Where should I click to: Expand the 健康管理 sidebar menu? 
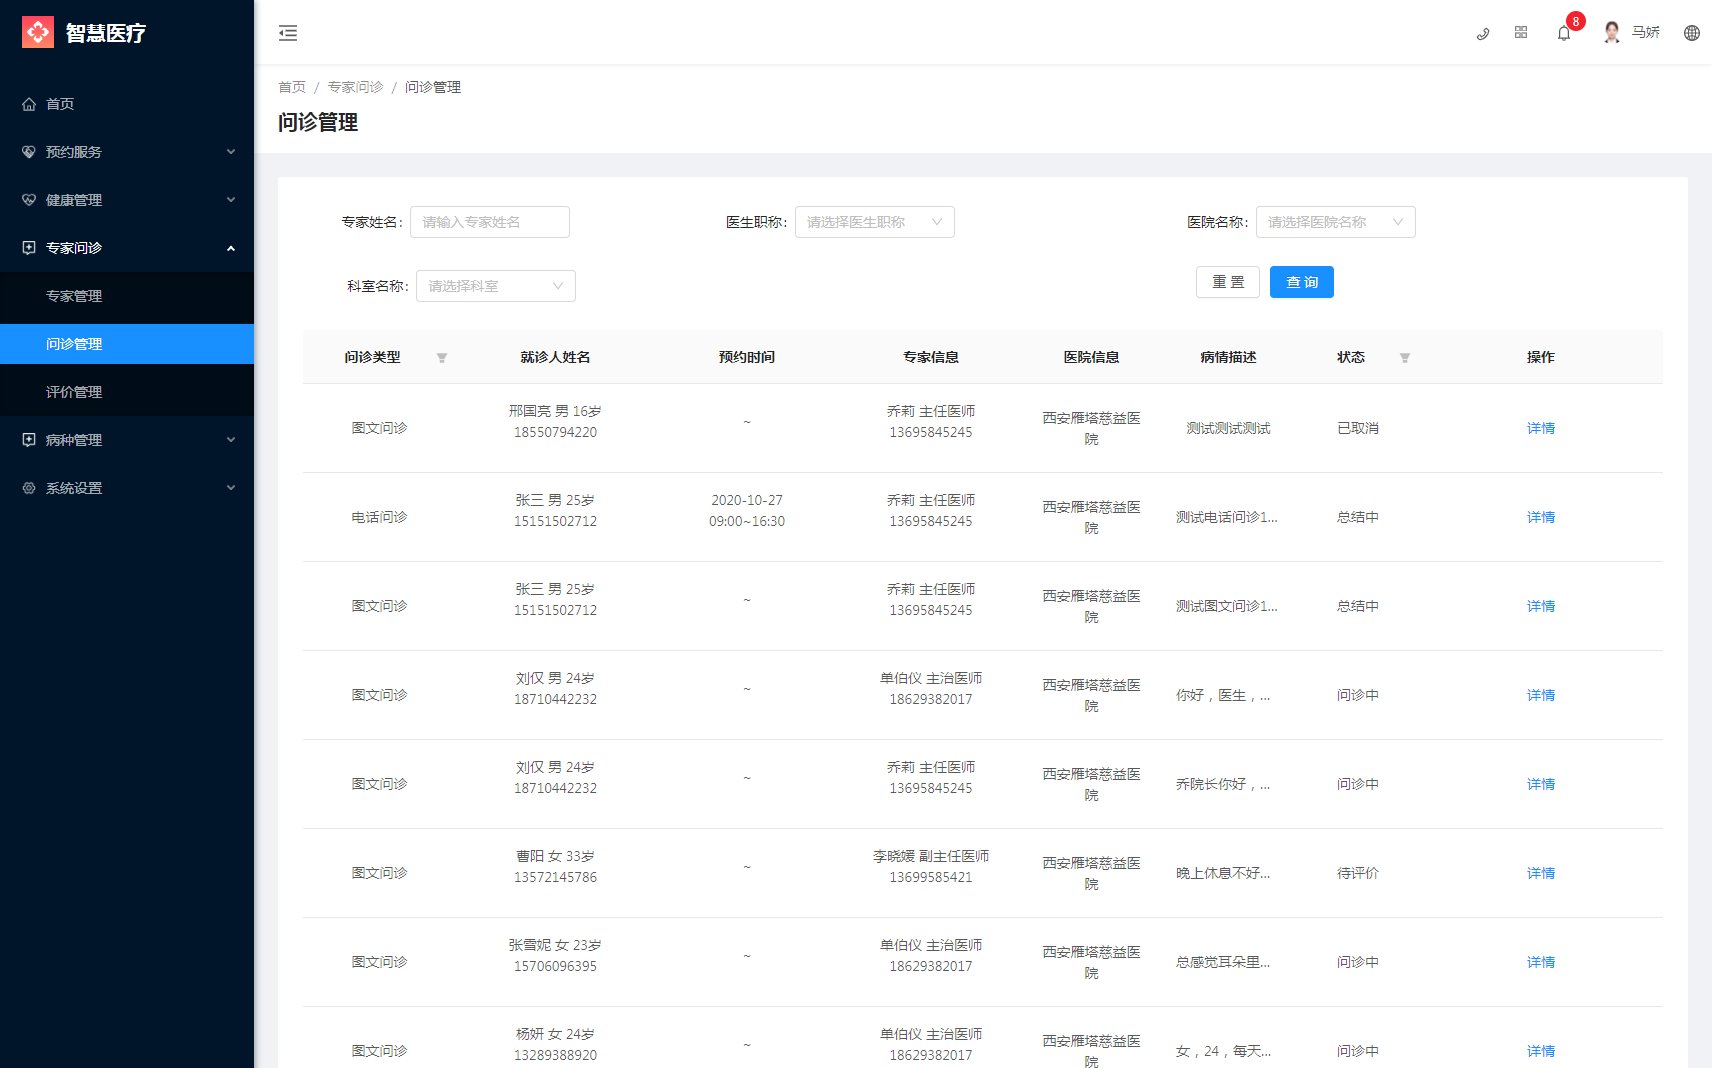[x=127, y=200]
